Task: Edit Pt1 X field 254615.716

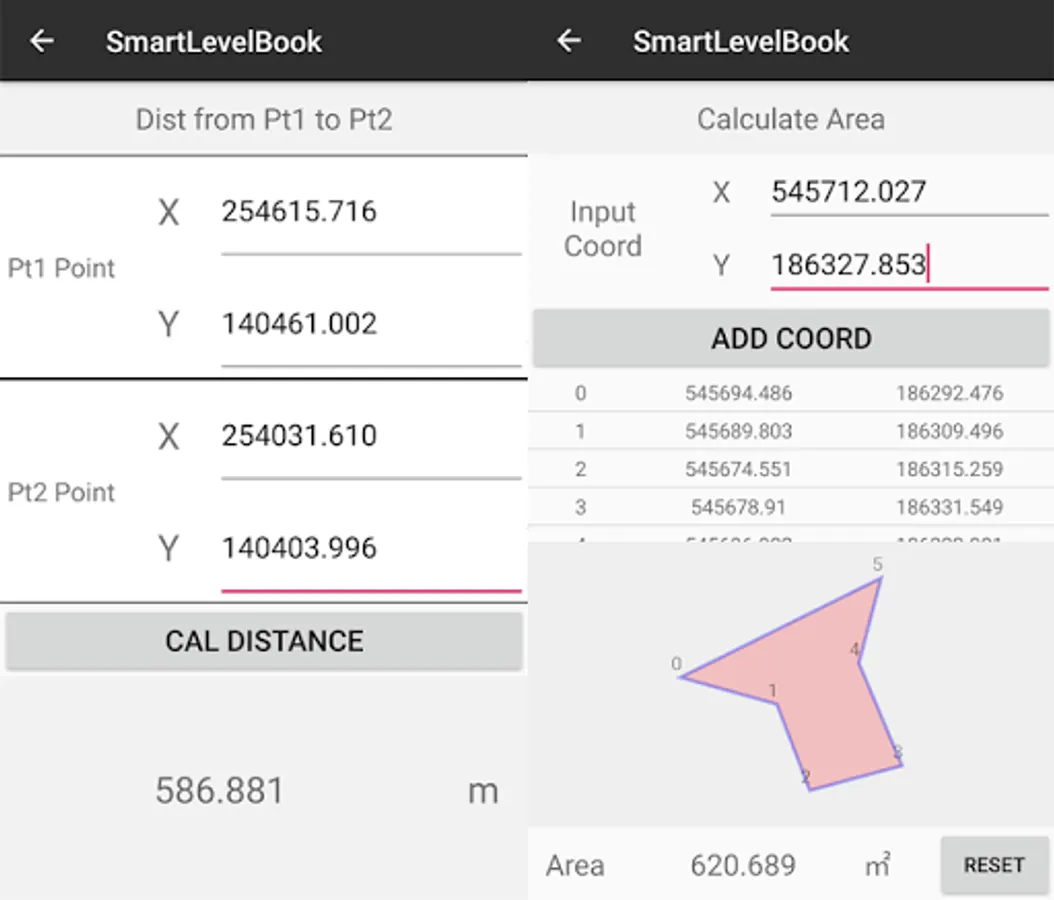Action: tap(371, 212)
